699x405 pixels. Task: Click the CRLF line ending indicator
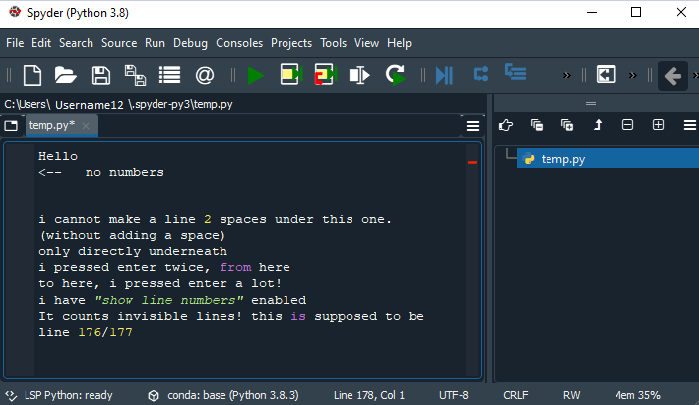point(516,395)
